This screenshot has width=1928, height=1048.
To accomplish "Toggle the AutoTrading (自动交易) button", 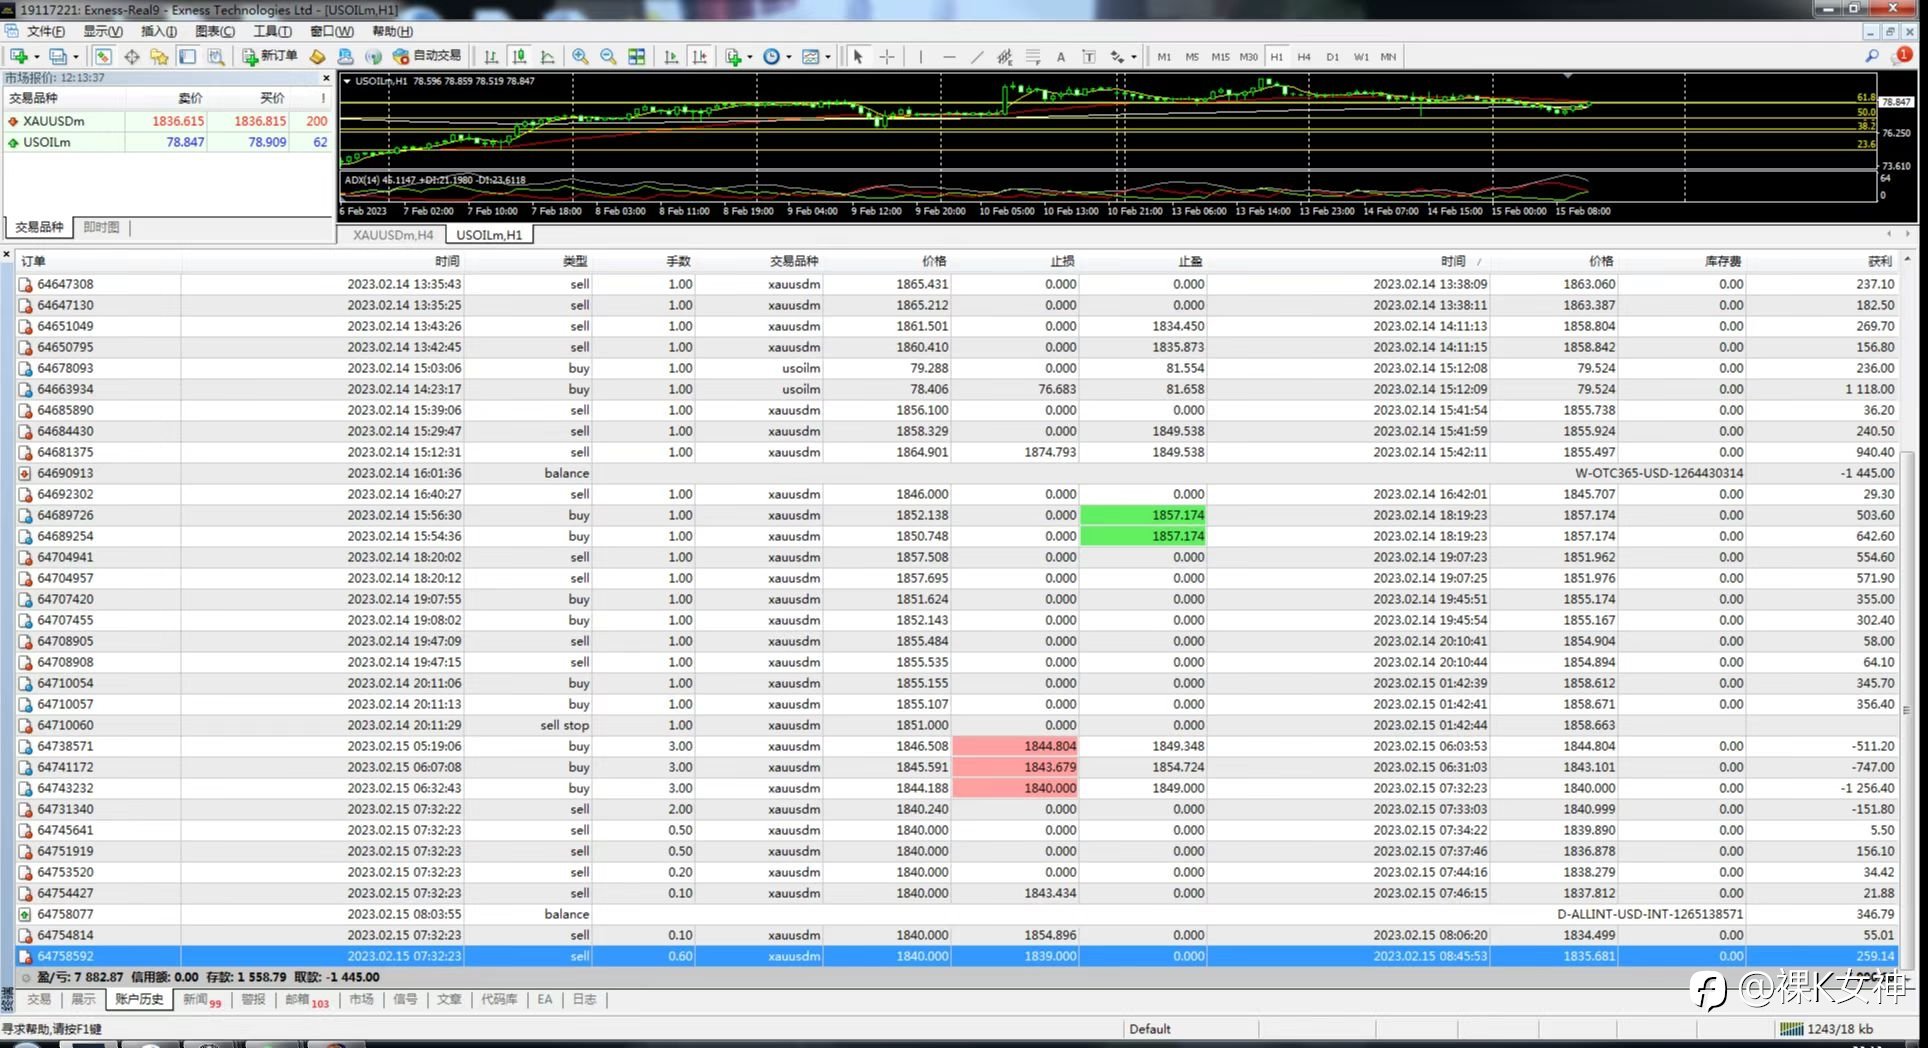I will point(427,57).
